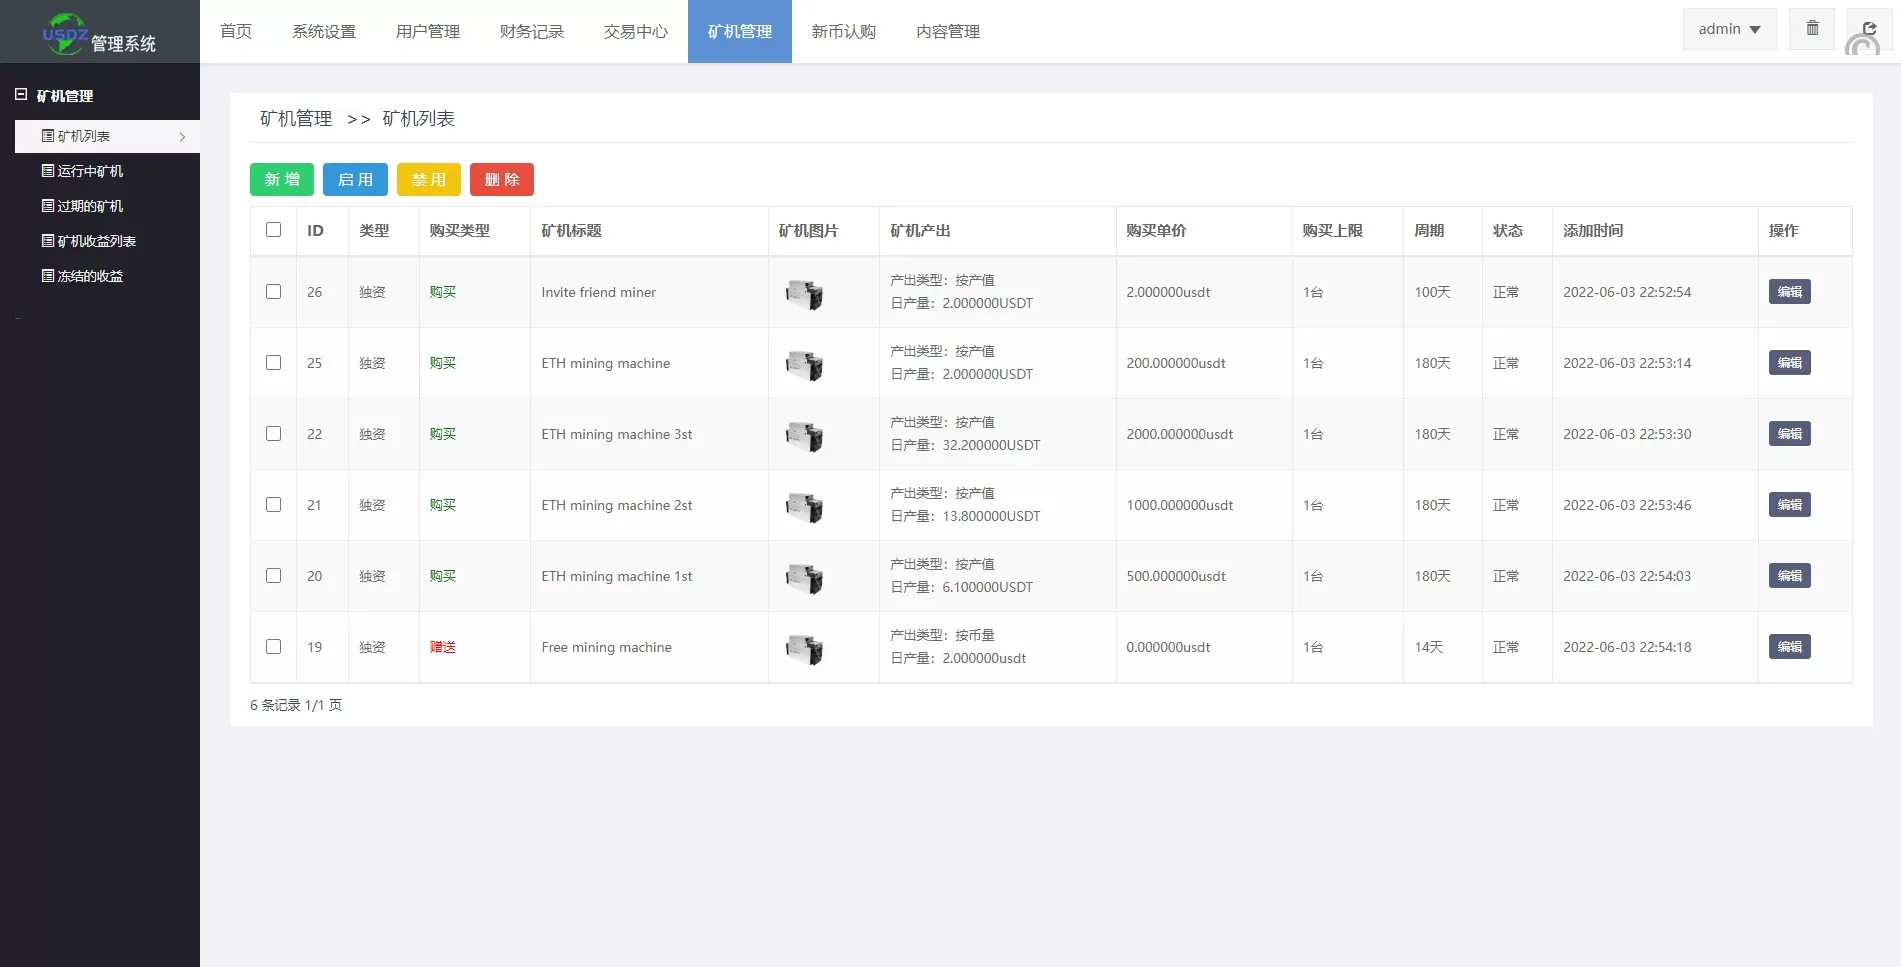The height and width of the screenshot is (967, 1901).
Task: Click the green 新增 button
Action: tap(281, 179)
